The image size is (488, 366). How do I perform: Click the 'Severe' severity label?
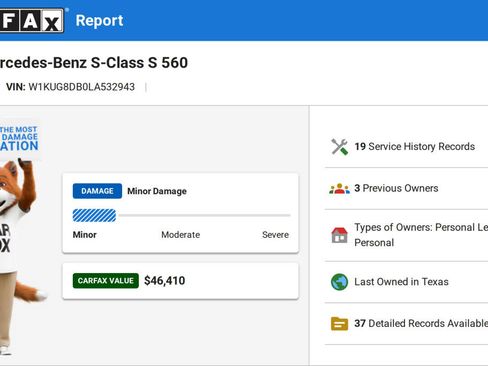275,235
